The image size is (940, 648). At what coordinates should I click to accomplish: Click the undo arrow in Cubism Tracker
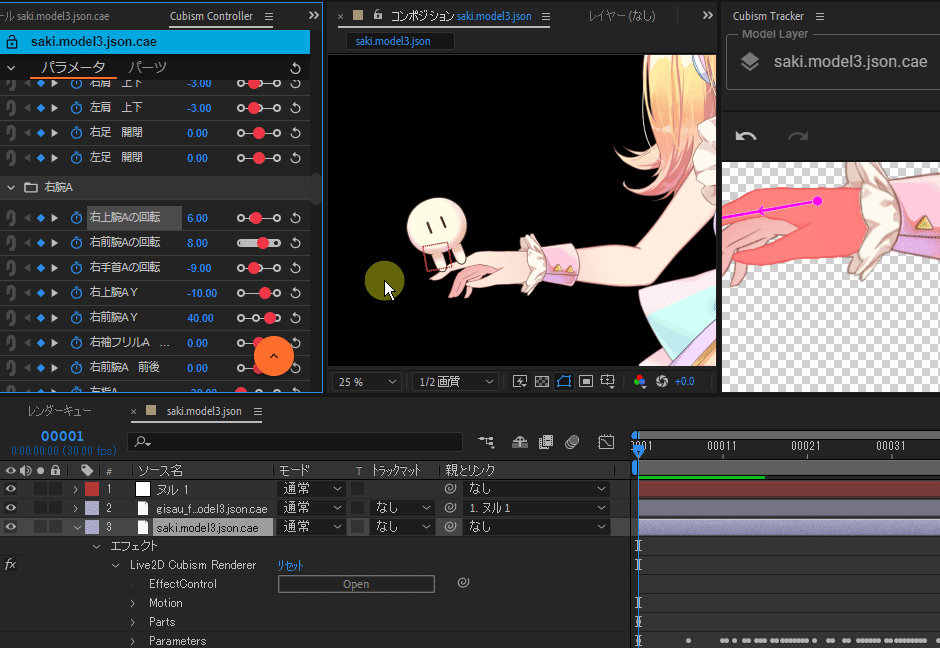(746, 137)
